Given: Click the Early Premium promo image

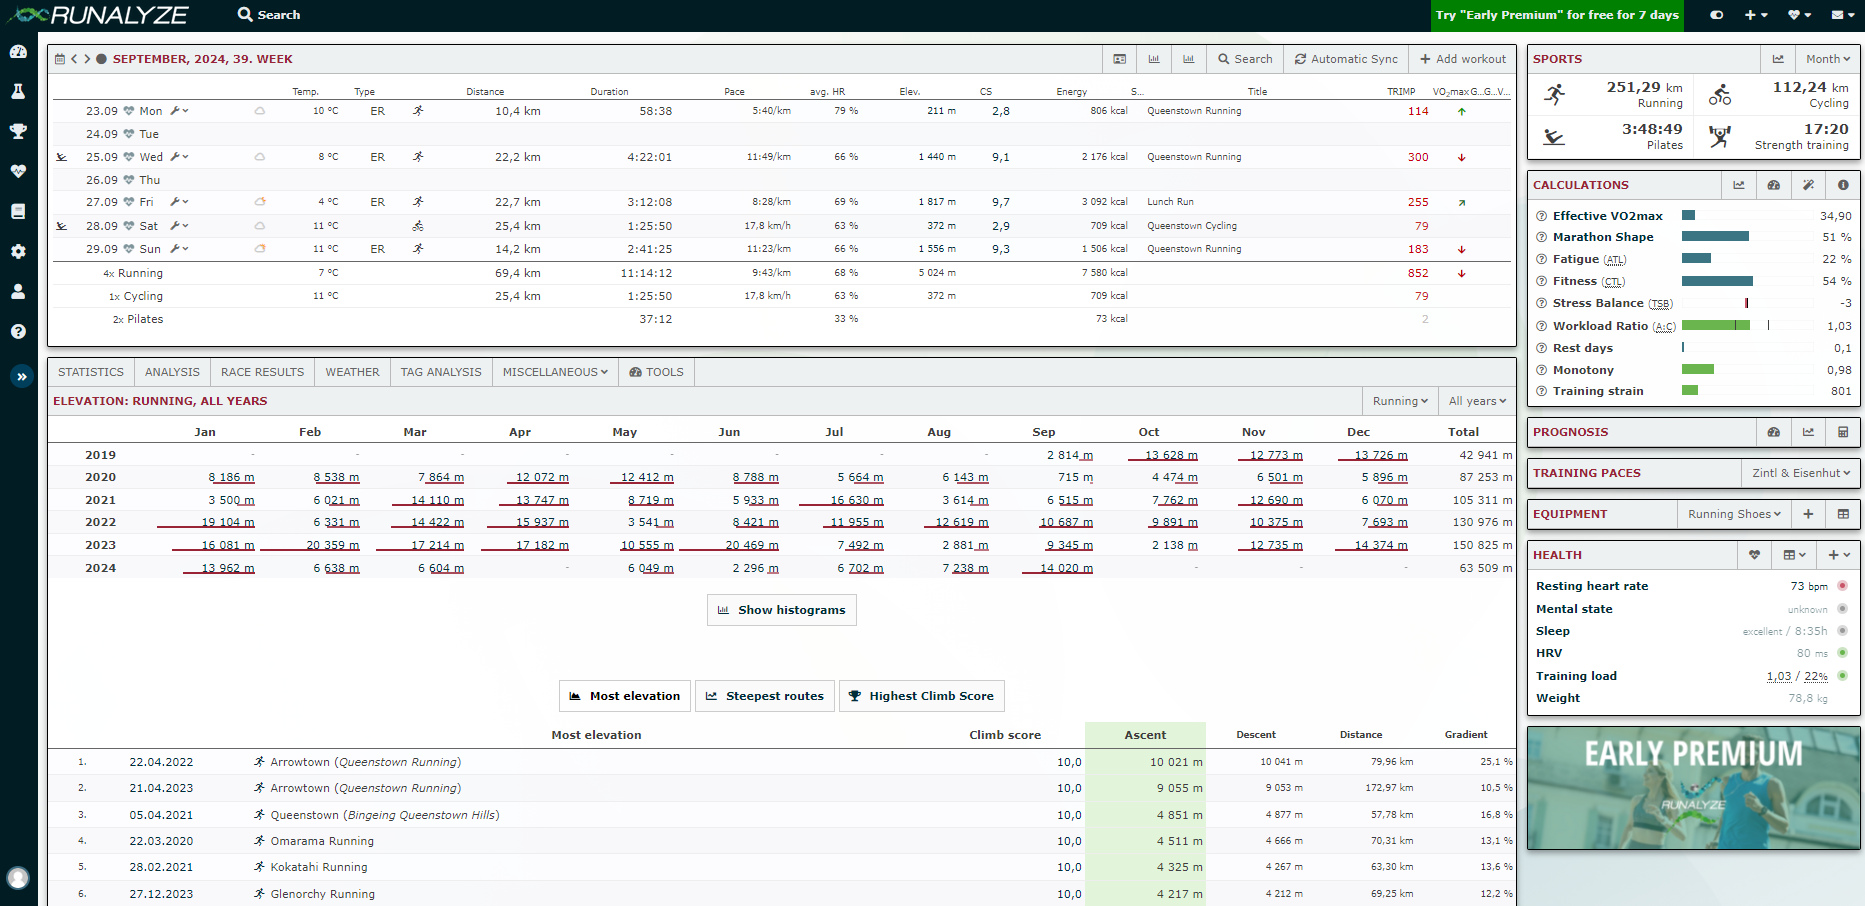Looking at the screenshot, I should coord(1693,788).
